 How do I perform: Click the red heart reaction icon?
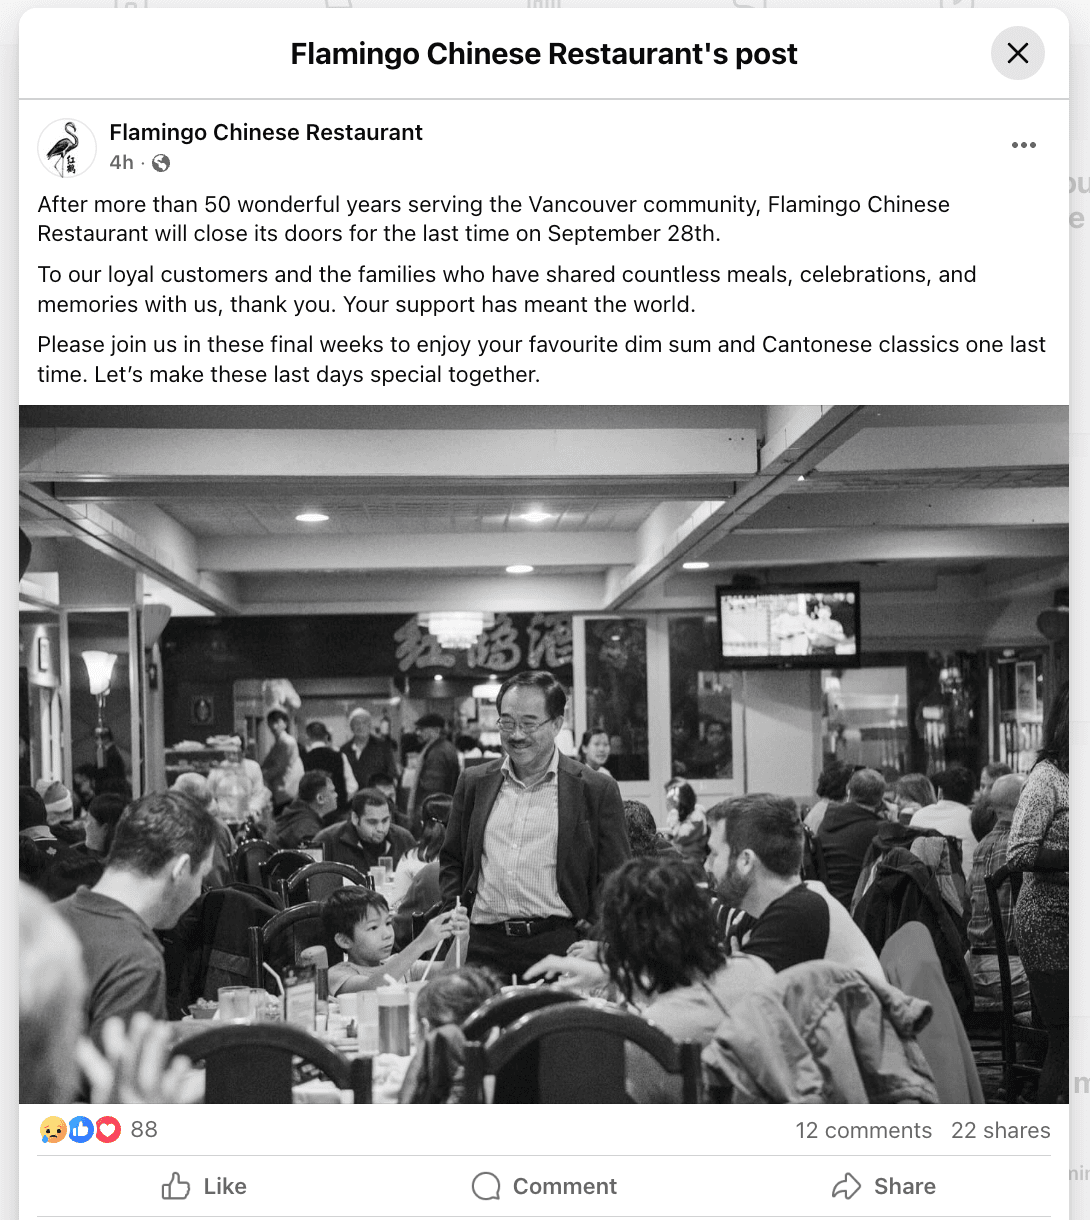click(x=108, y=1130)
